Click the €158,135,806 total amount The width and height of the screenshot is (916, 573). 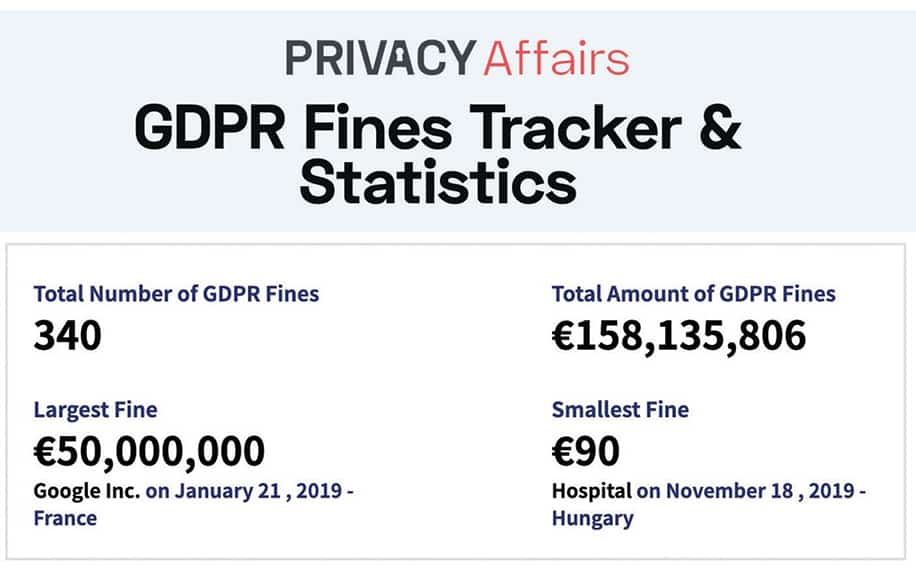point(679,336)
